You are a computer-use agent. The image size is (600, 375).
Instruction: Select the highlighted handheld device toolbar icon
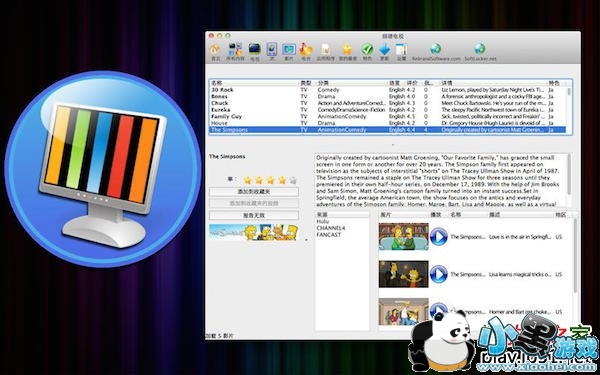point(272,49)
